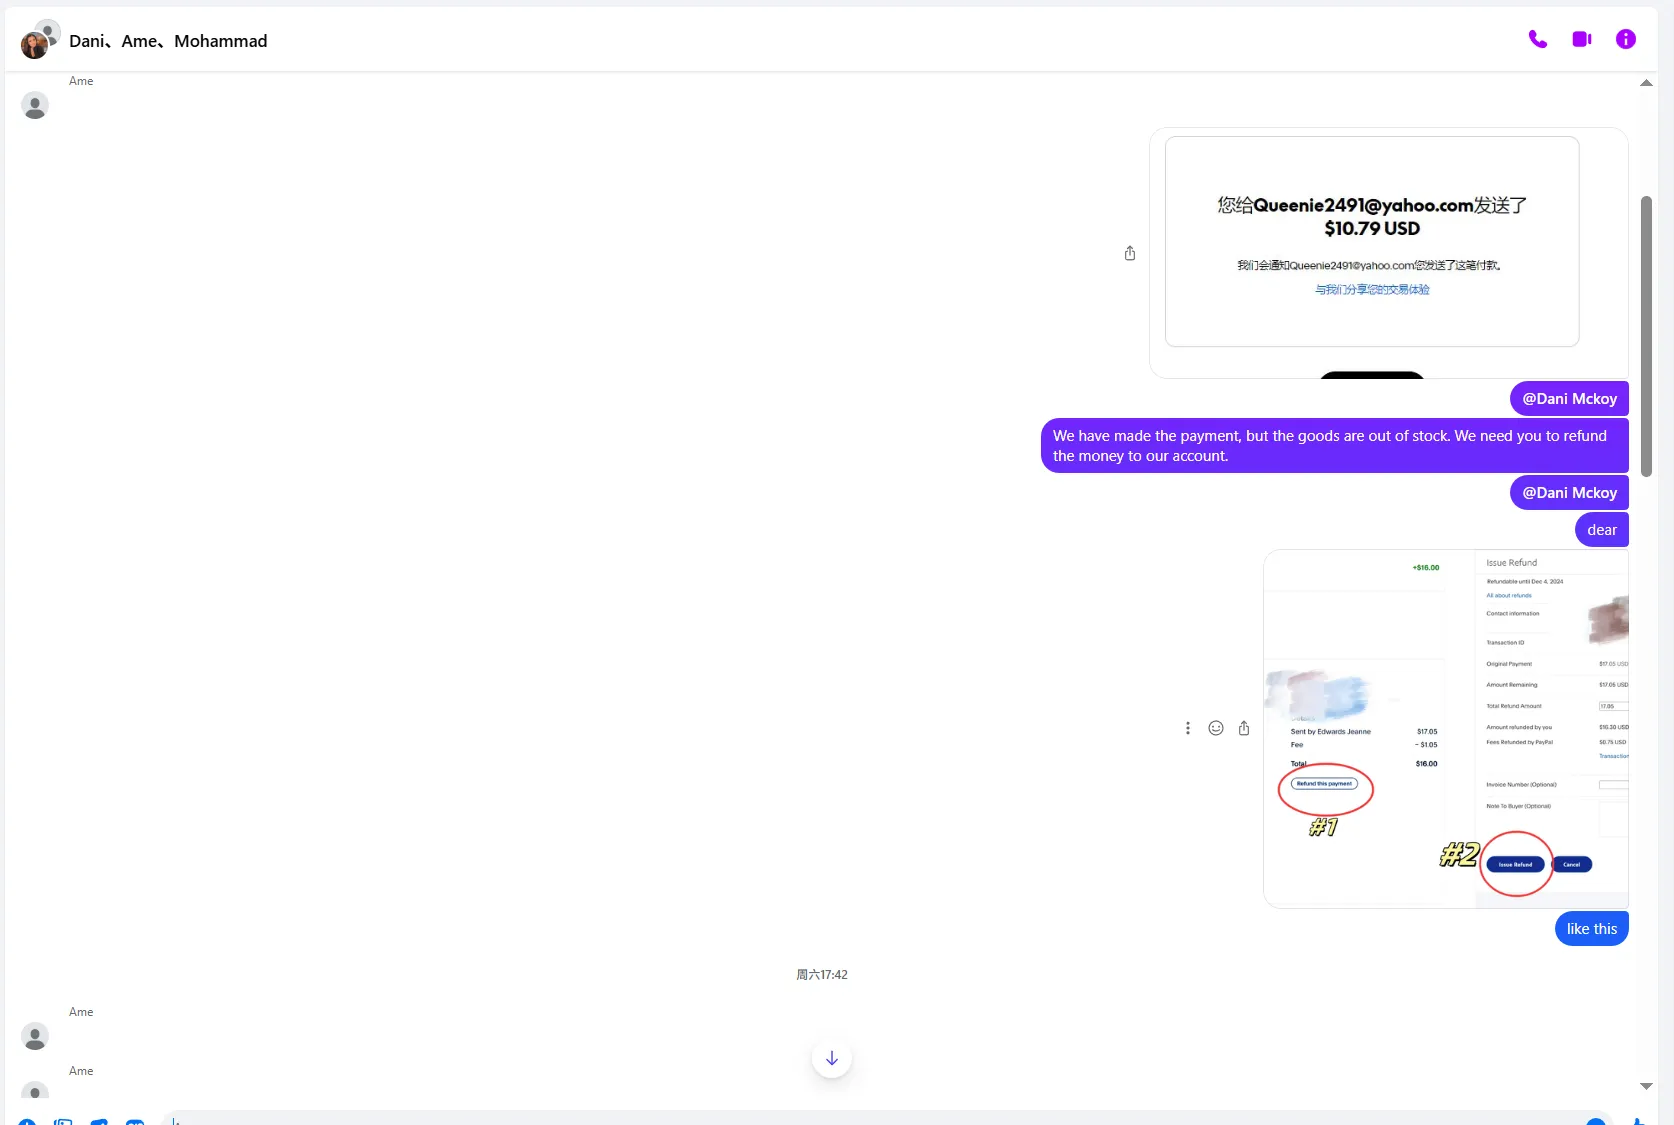Start a video call with the group
The width and height of the screenshot is (1674, 1125).
click(1582, 40)
